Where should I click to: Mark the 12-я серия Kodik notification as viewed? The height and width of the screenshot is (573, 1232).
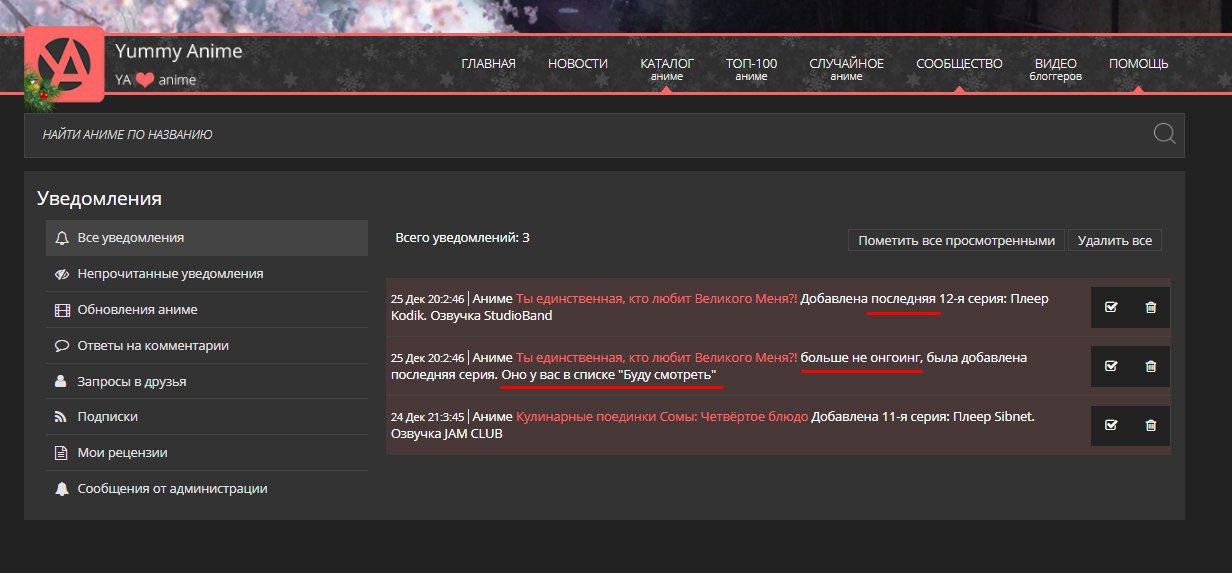coord(1111,307)
